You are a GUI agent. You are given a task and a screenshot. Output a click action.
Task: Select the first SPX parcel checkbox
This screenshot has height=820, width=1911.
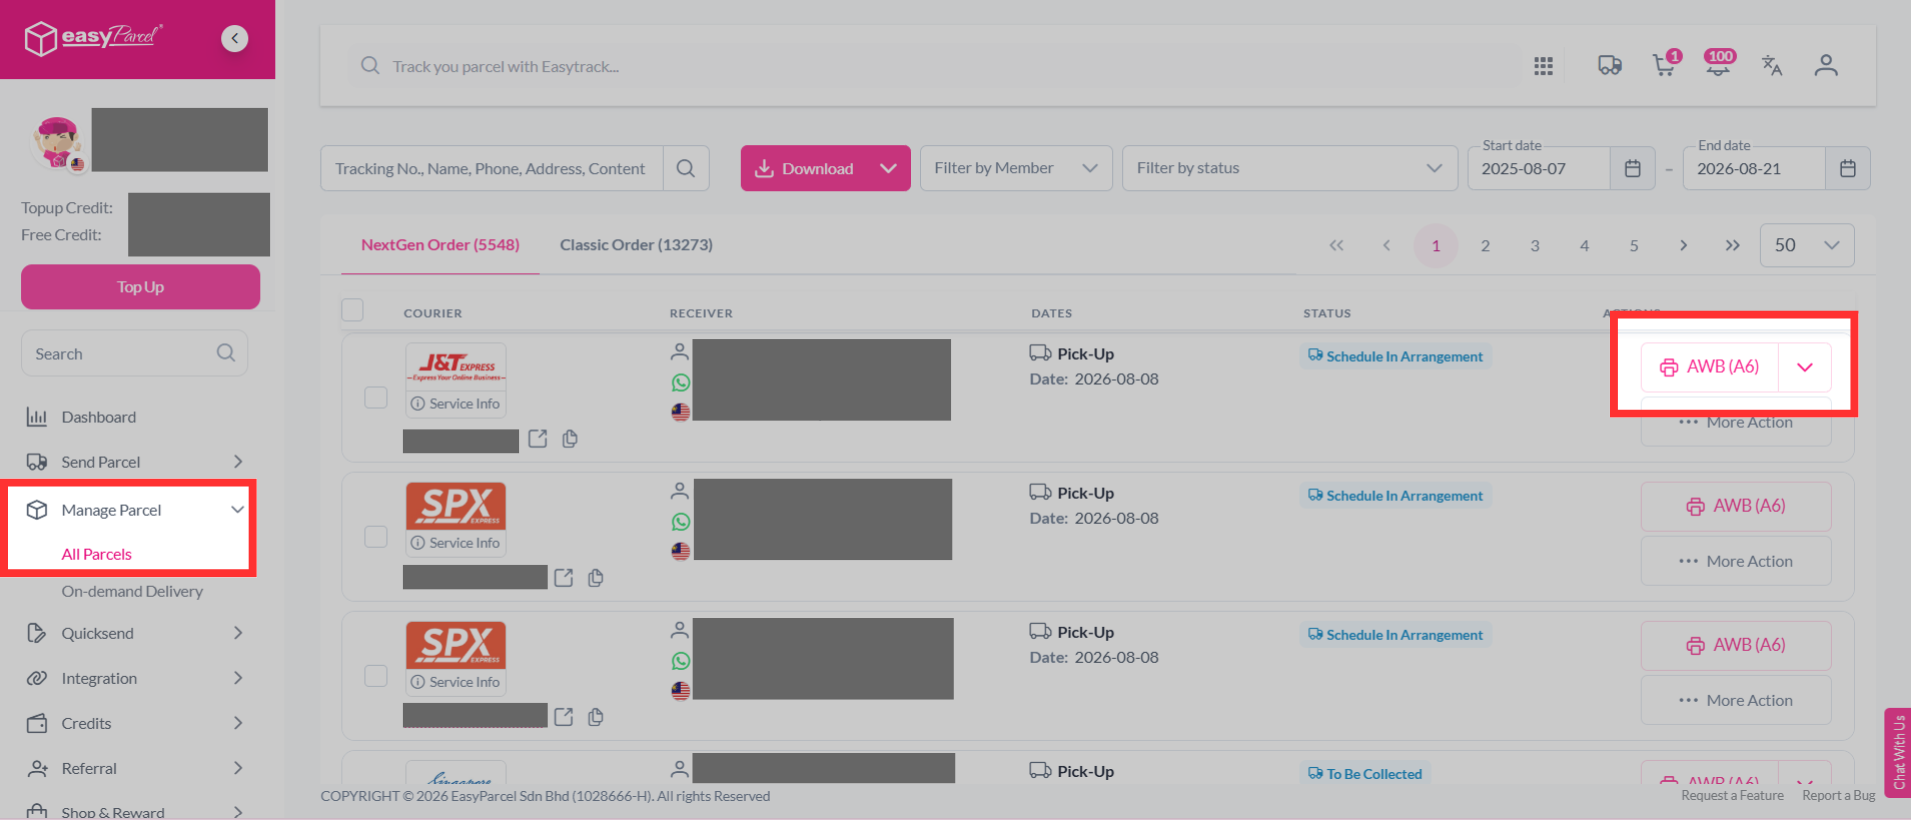[x=376, y=536]
